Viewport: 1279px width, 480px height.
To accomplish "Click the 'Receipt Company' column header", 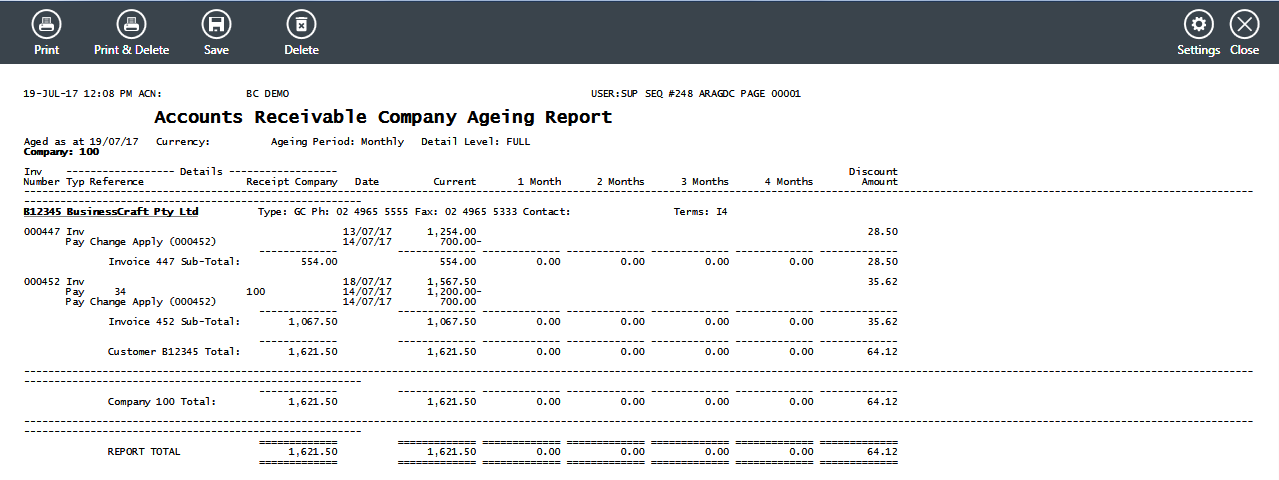I will [x=292, y=182].
